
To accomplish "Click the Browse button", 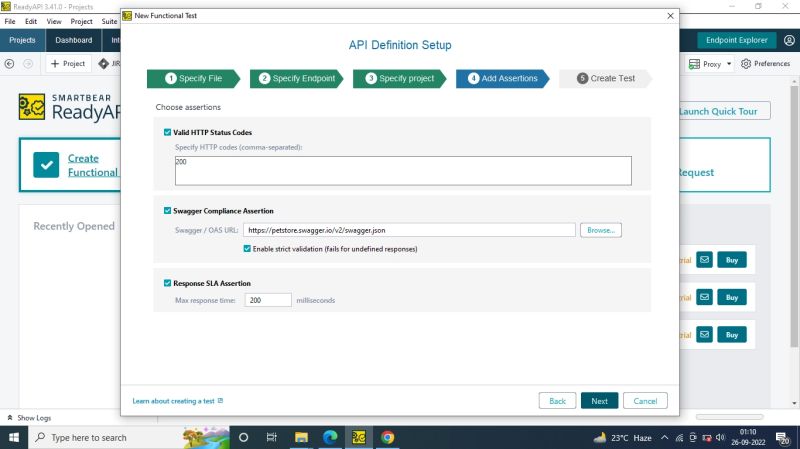I will point(601,230).
